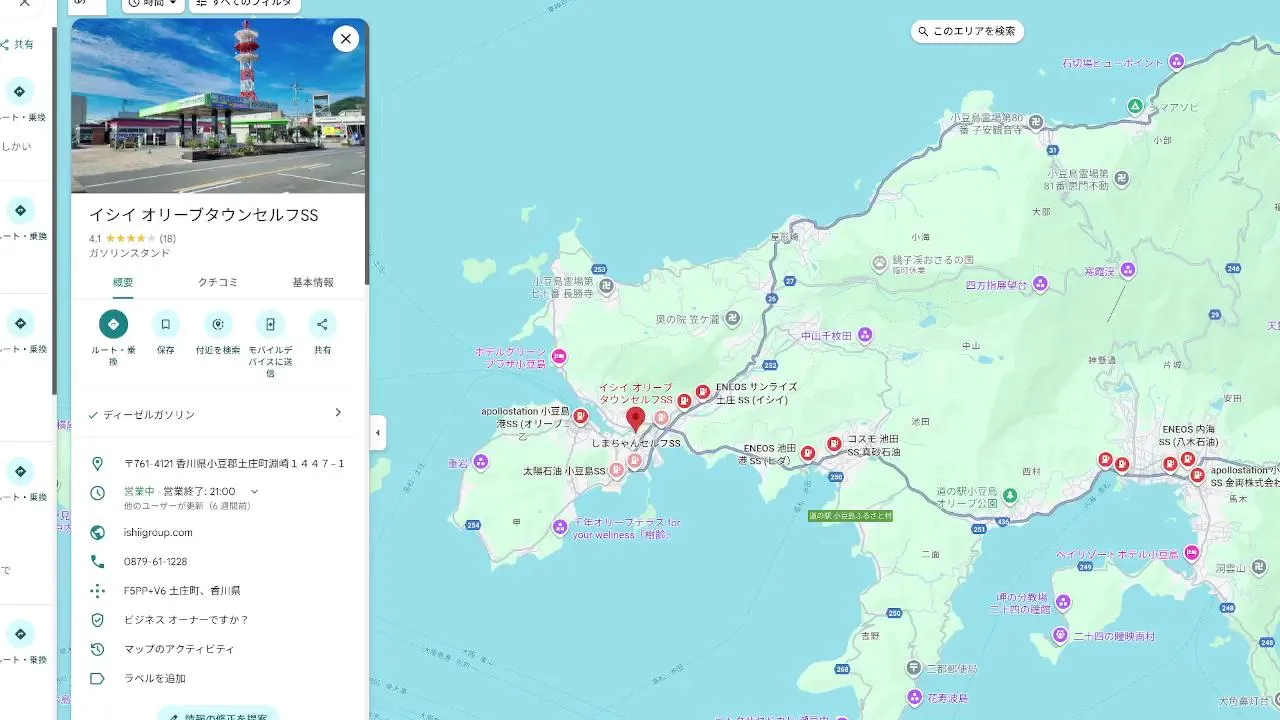Click the 共有 share icon in the place panel
Image resolution: width=1280 pixels, height=720 pixels.
point(322,324)
